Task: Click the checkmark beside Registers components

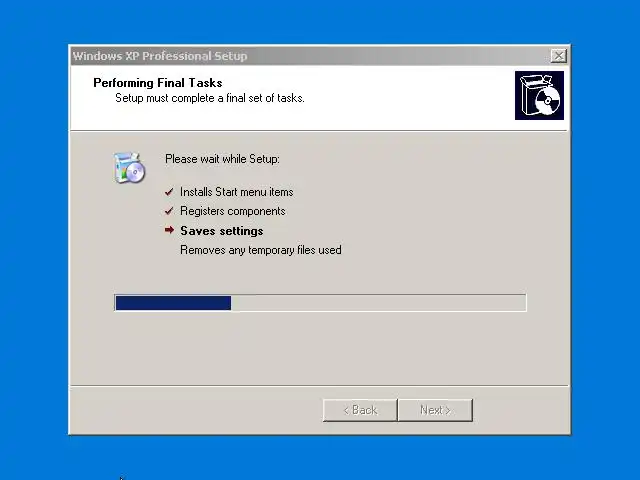Action: 169,211
